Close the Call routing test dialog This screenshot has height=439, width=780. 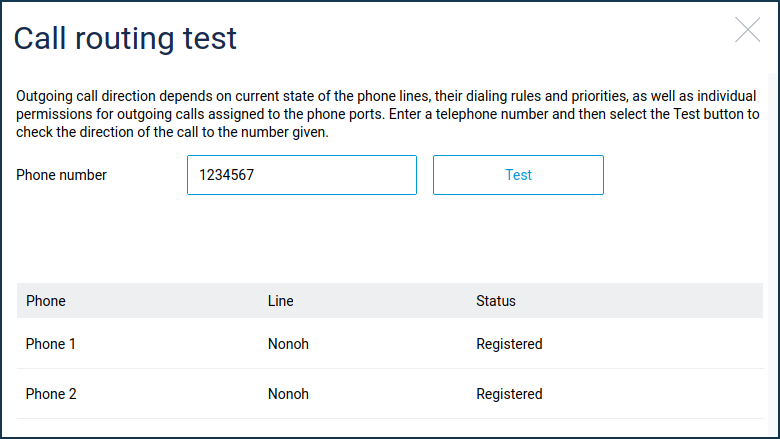(x=747, y=30)
